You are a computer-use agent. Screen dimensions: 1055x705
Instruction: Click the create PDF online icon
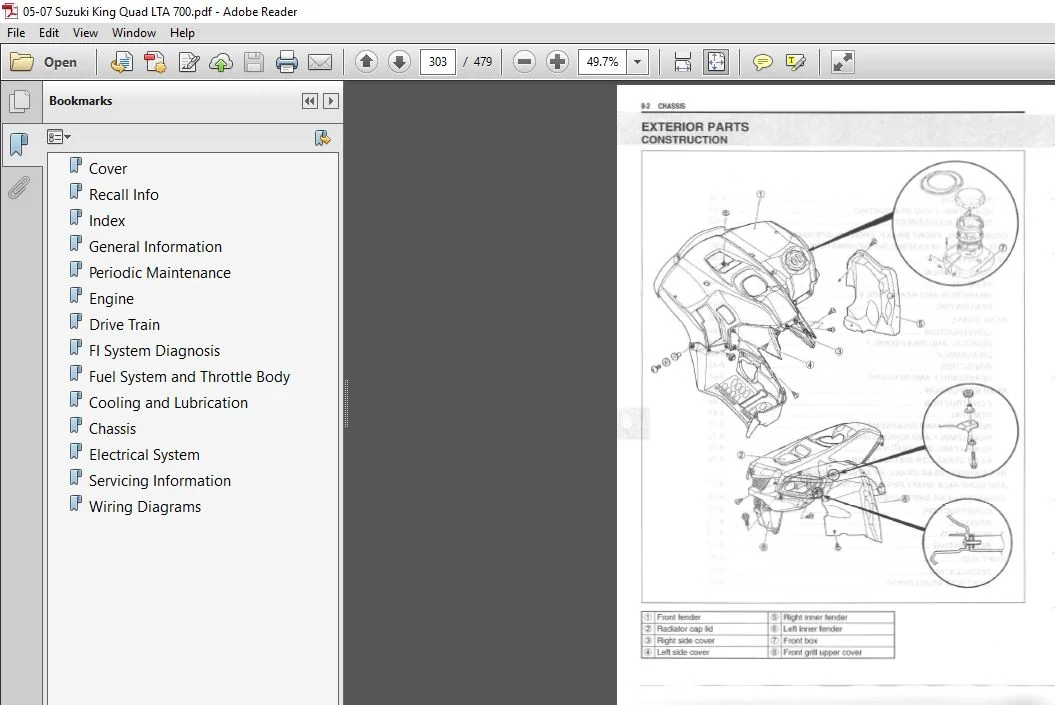coord(121,62)
